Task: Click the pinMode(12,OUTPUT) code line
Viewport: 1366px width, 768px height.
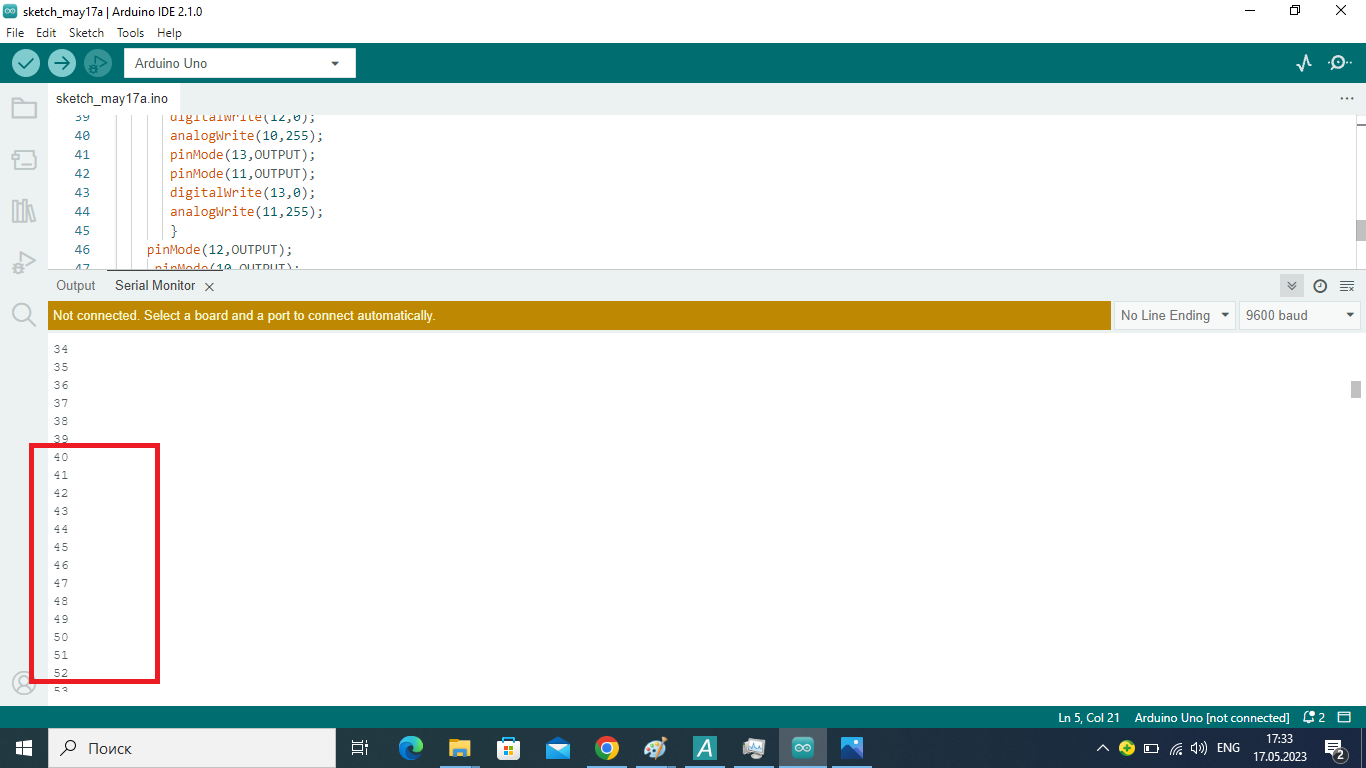Action: 219,249
